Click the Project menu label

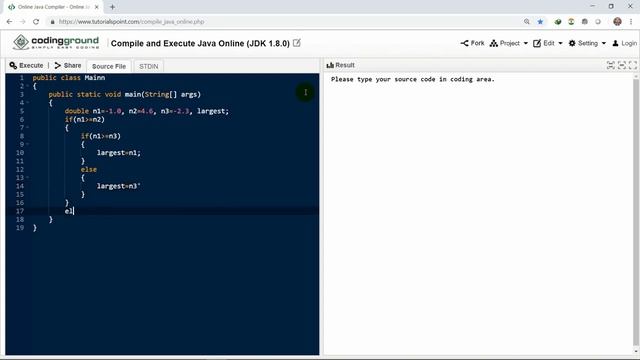510,43
